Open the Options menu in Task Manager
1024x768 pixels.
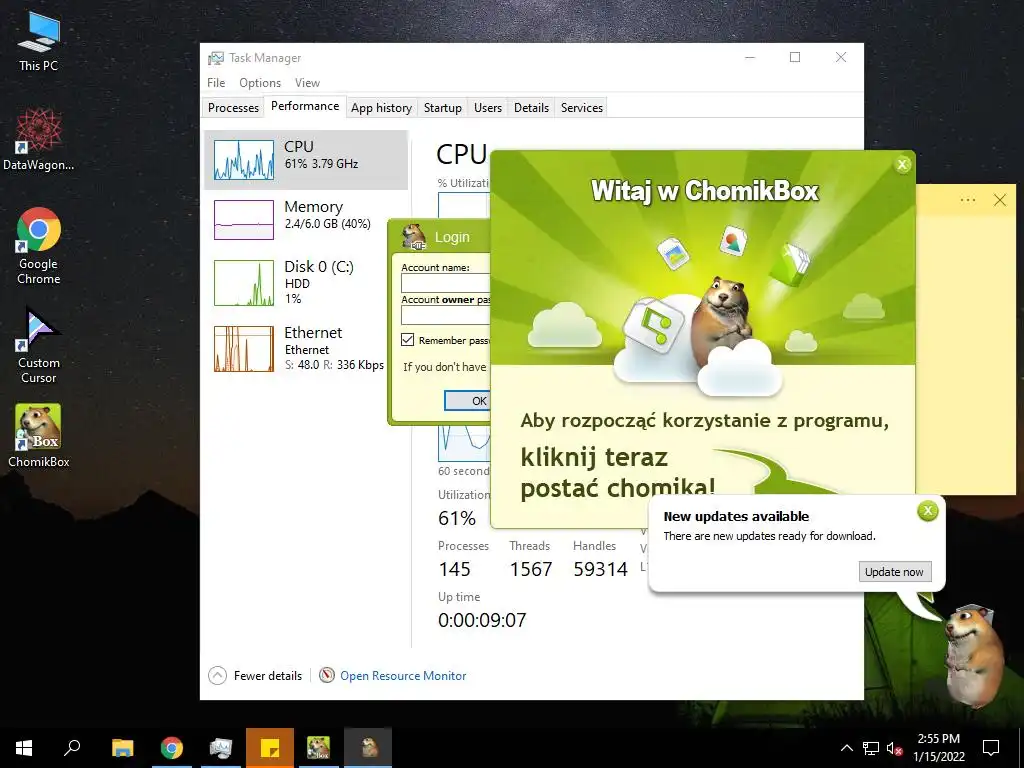tap(260, 83)
